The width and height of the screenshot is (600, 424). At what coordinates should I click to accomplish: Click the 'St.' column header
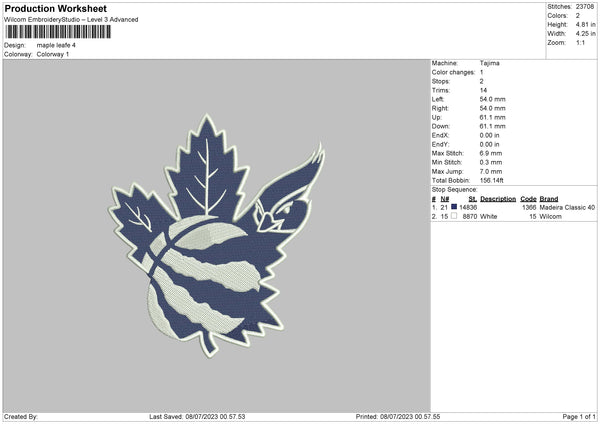473,199
